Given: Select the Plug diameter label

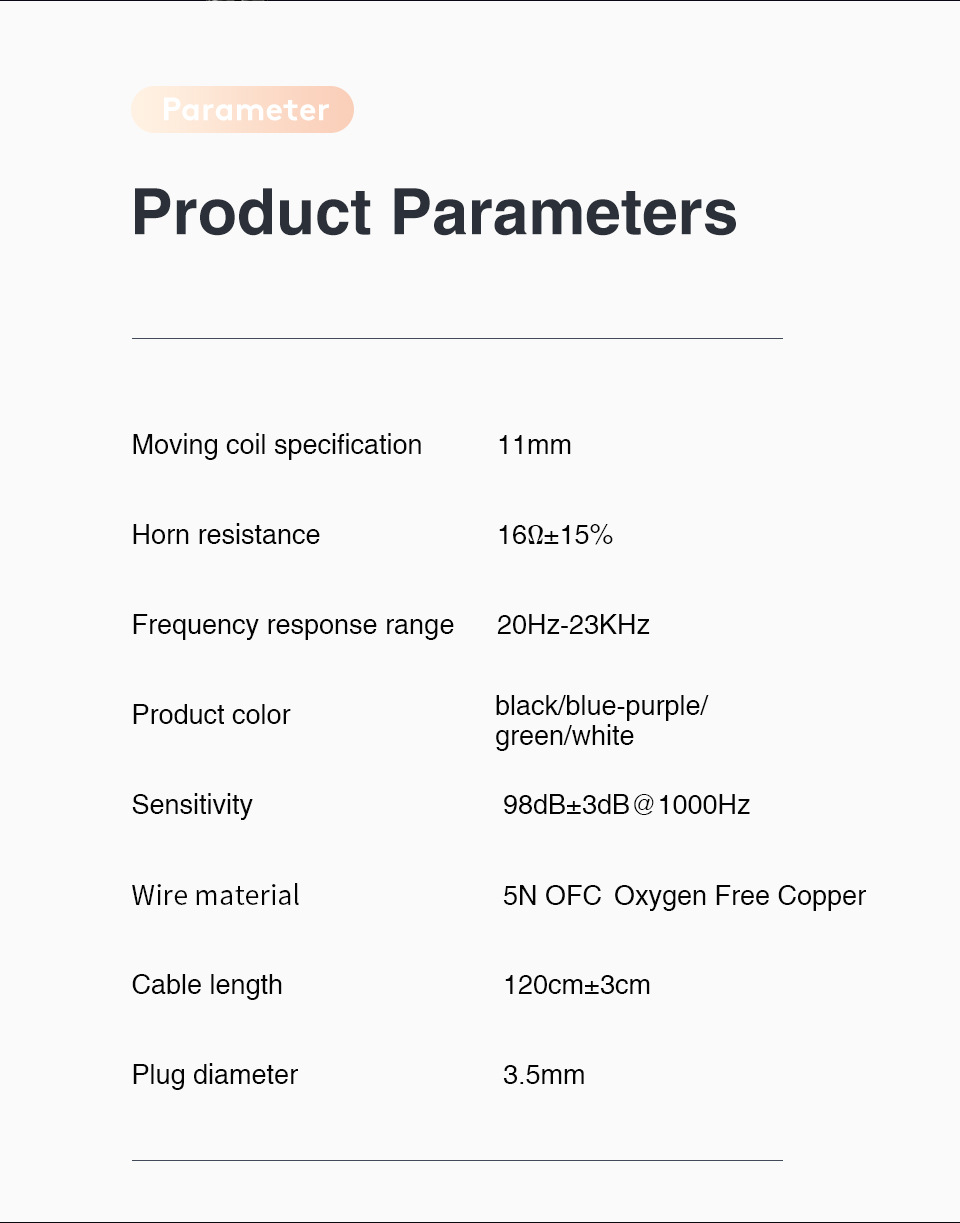Looking at the screenshot, I should 215,1075.
